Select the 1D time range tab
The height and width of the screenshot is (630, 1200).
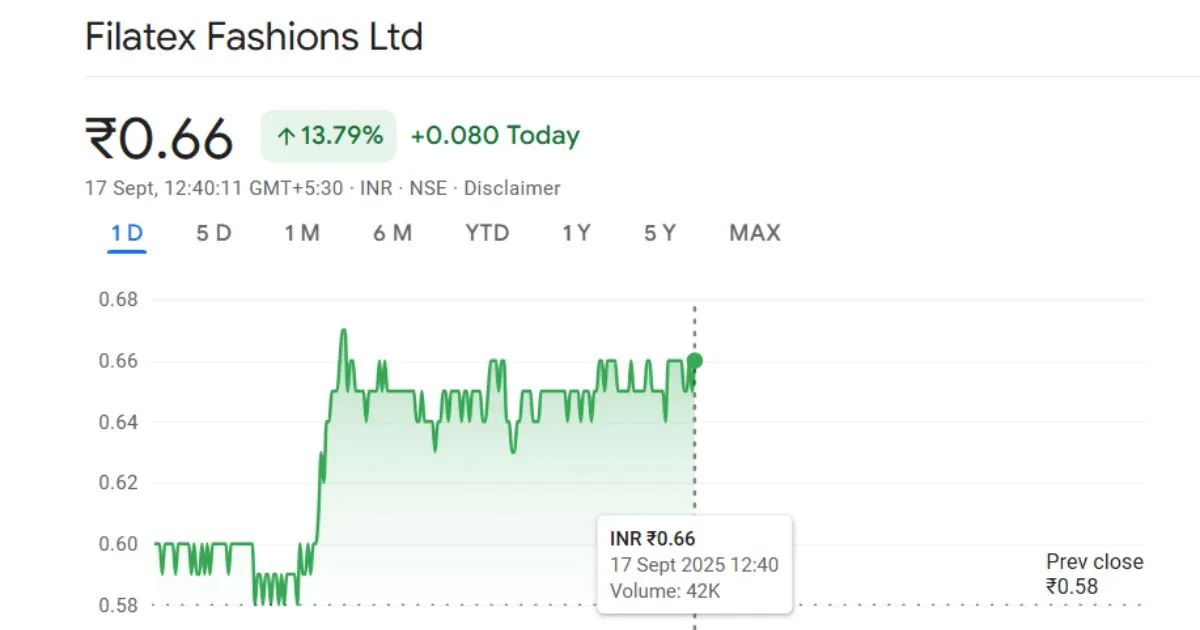(x=127, y=234)
